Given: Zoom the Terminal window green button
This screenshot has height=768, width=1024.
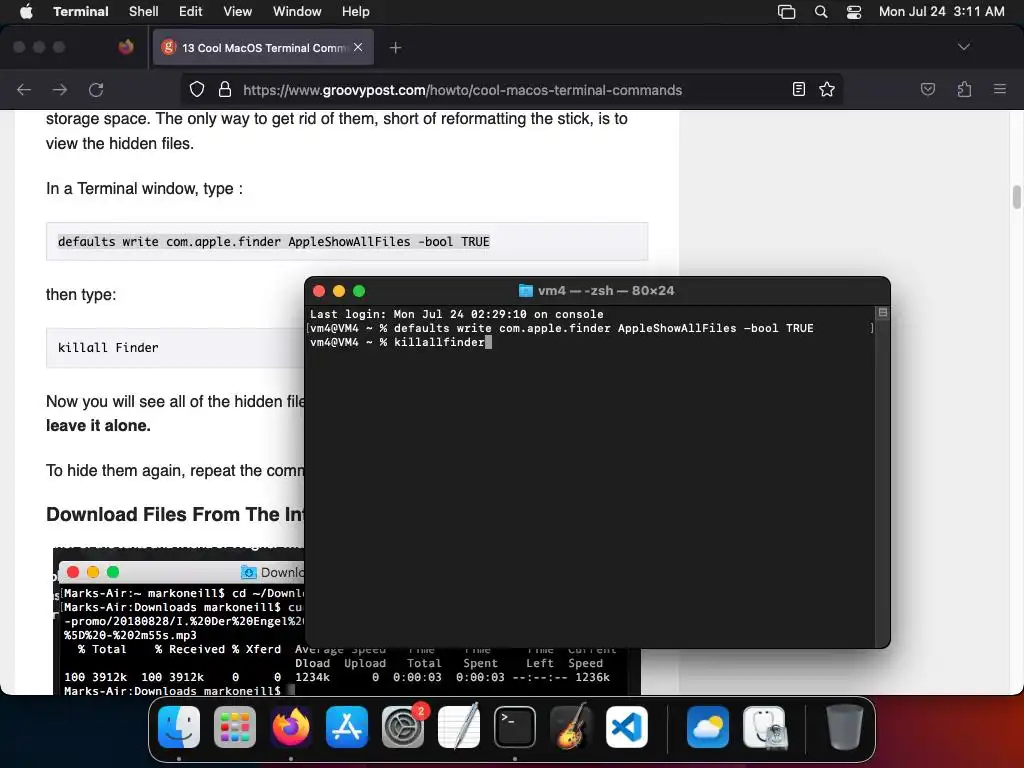Looking at the screenshot, I should (x=359, y=291).
